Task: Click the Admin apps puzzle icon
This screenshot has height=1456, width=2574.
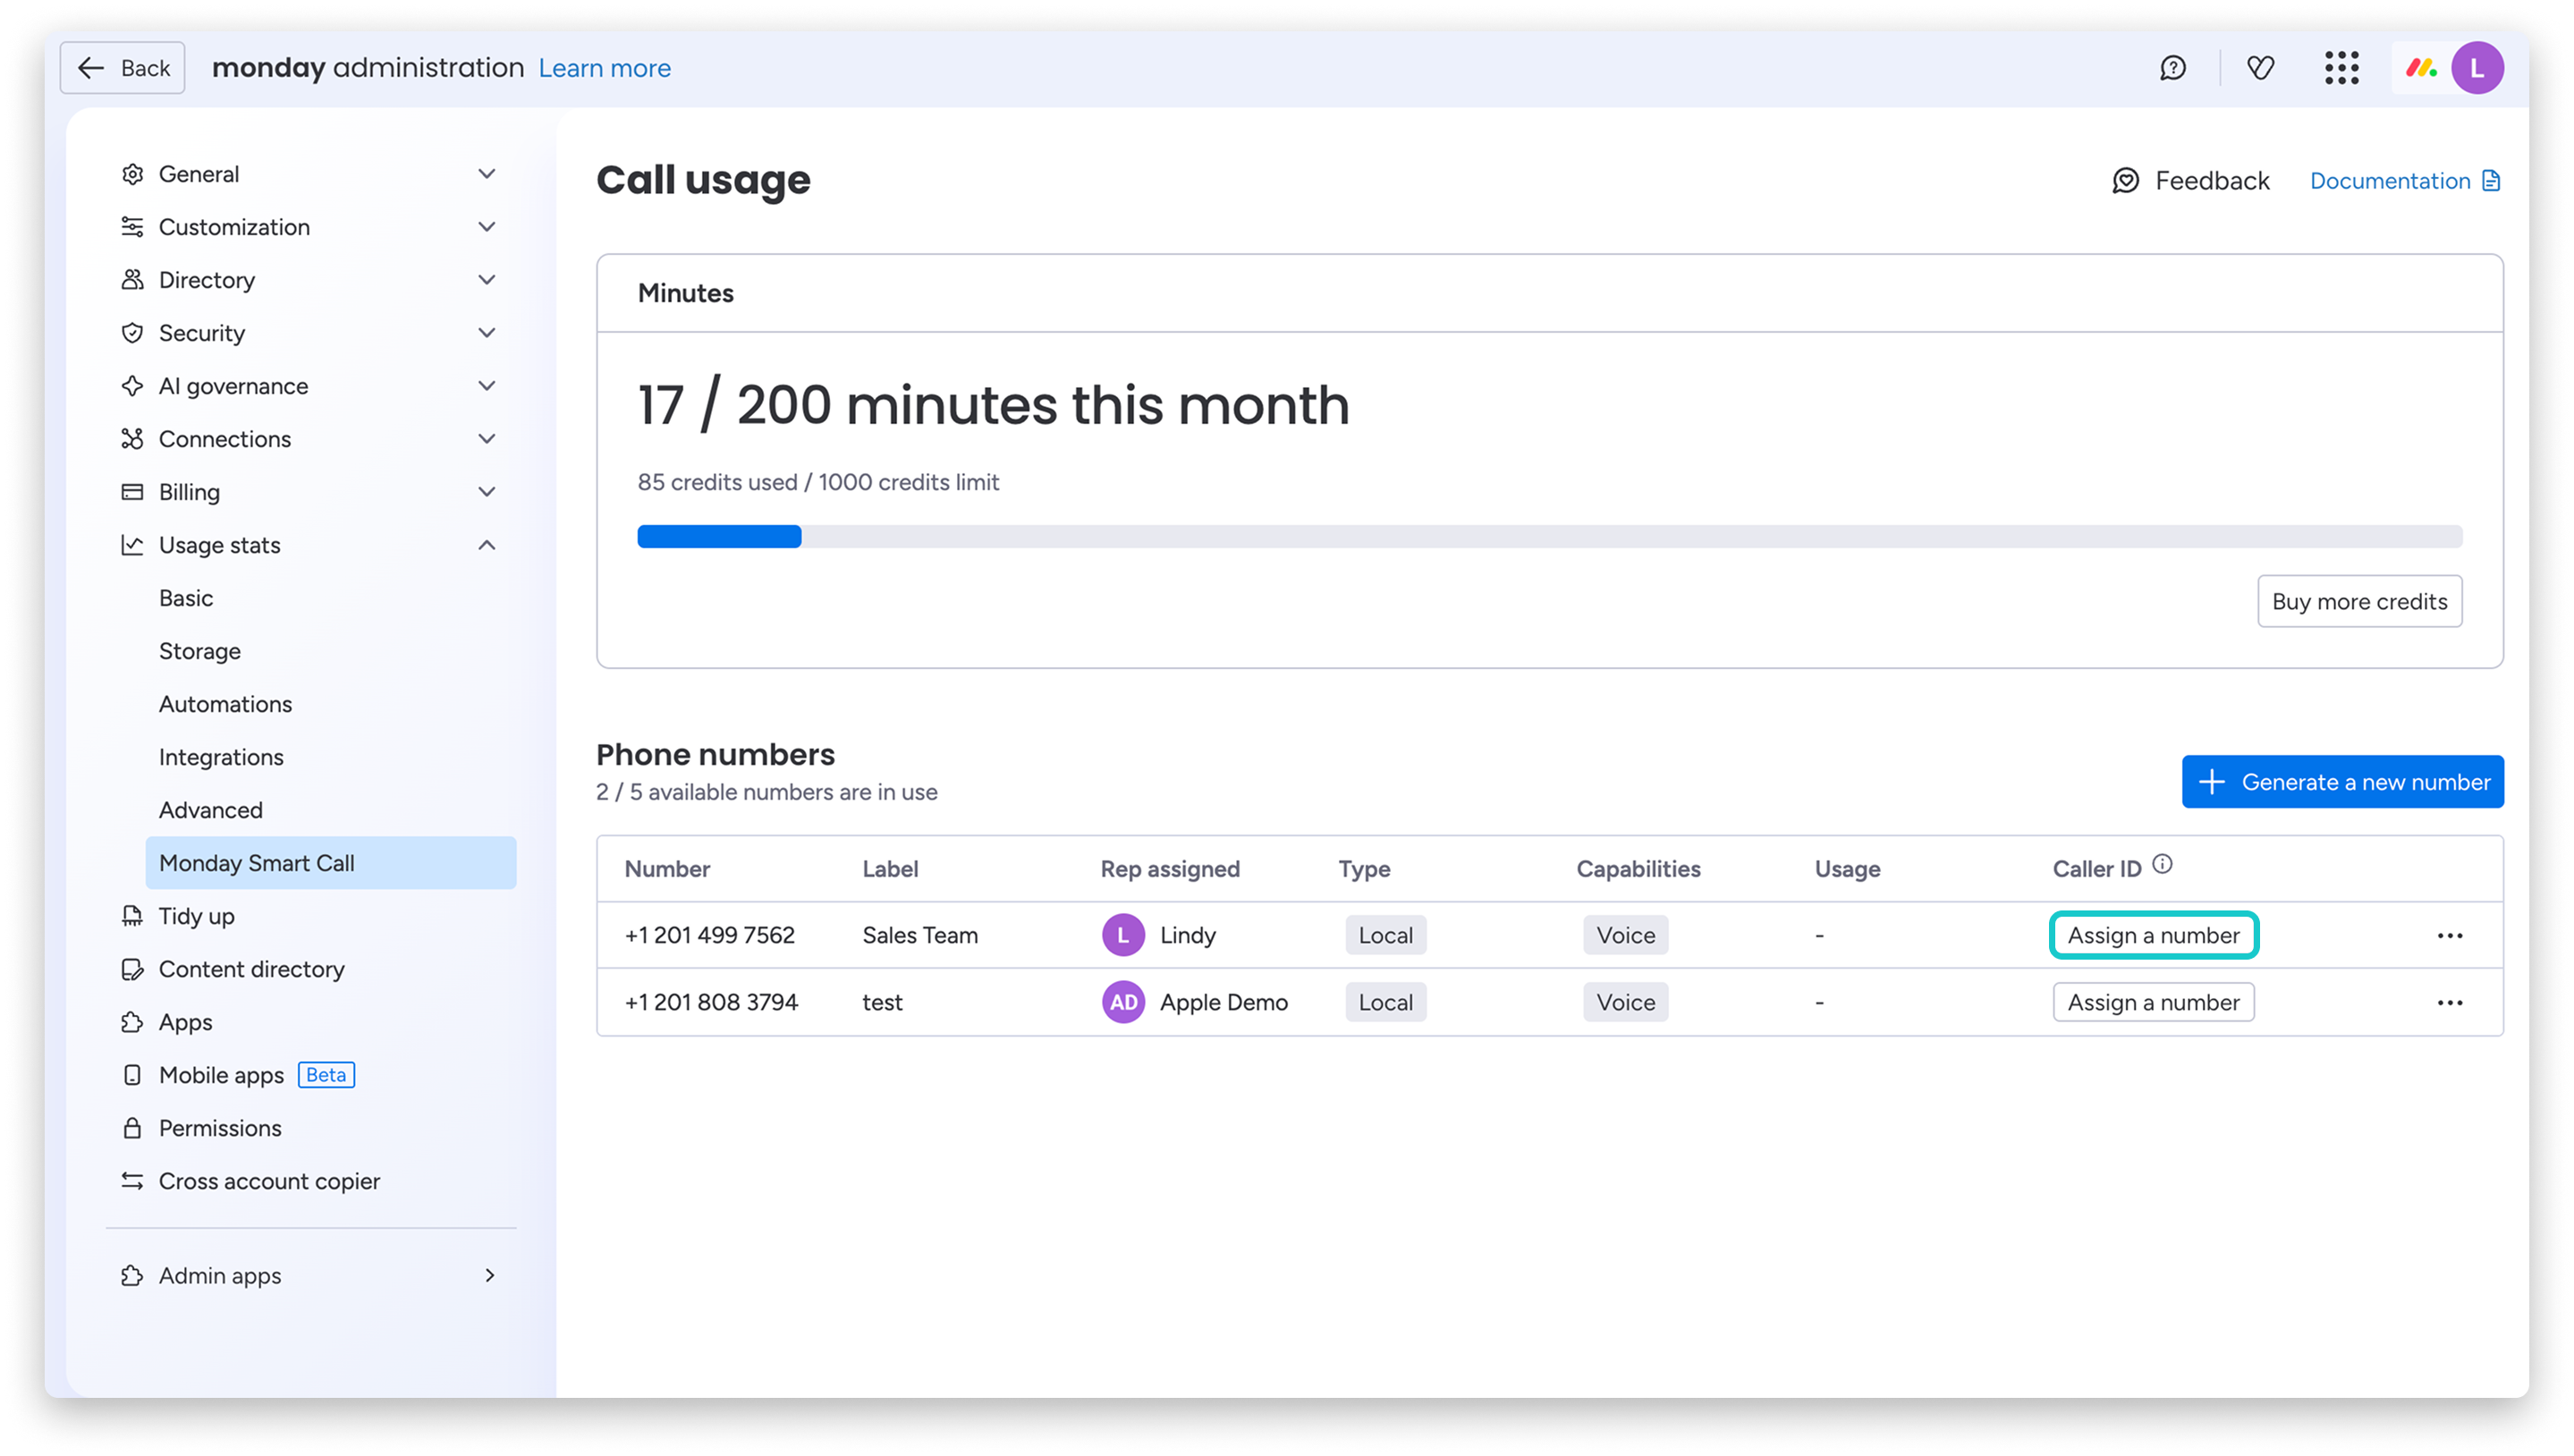Action: click(x=132, y=1275)
